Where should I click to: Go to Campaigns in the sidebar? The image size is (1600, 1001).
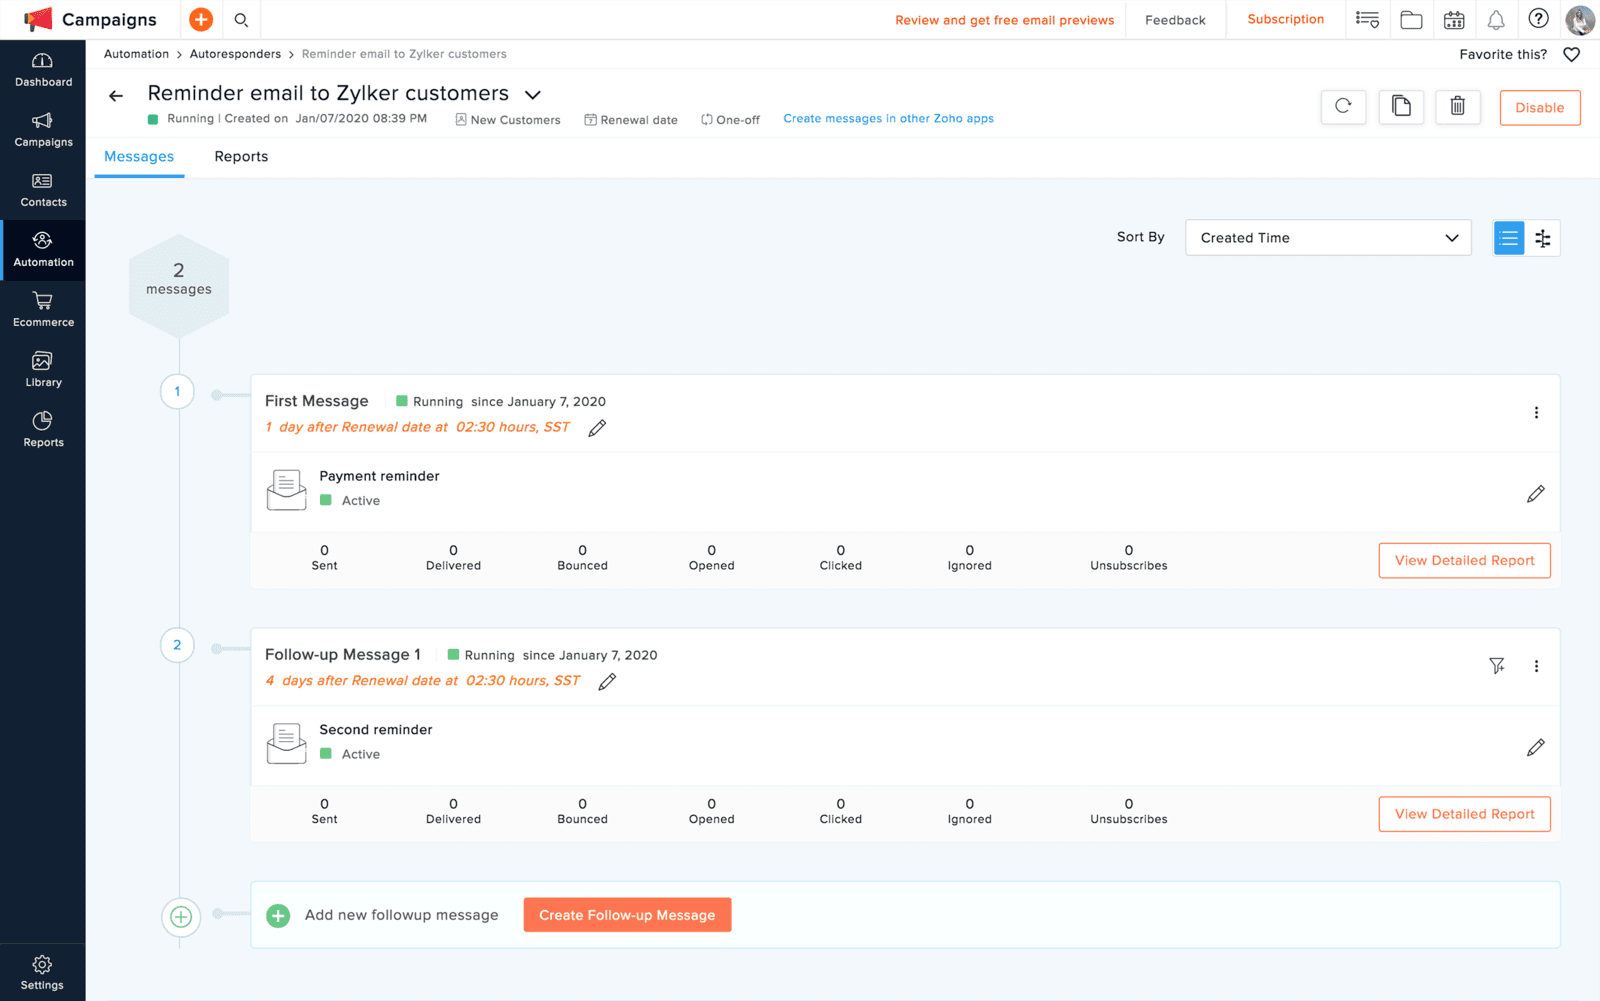coord(43,130)
